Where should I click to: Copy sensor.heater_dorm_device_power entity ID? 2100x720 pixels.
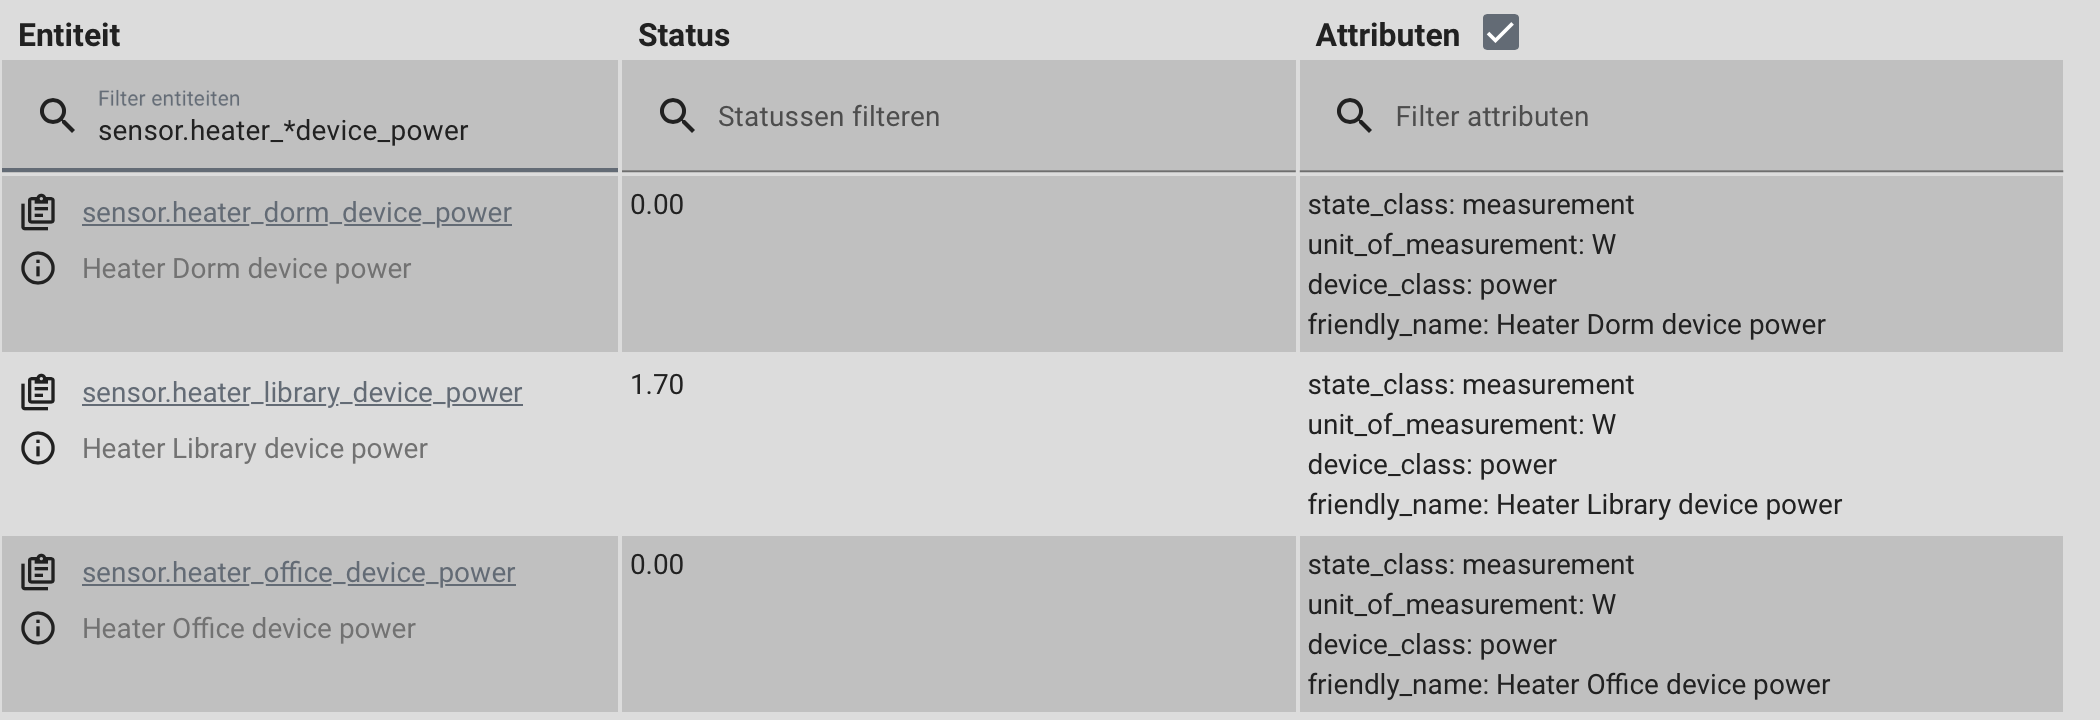[38, 212]
